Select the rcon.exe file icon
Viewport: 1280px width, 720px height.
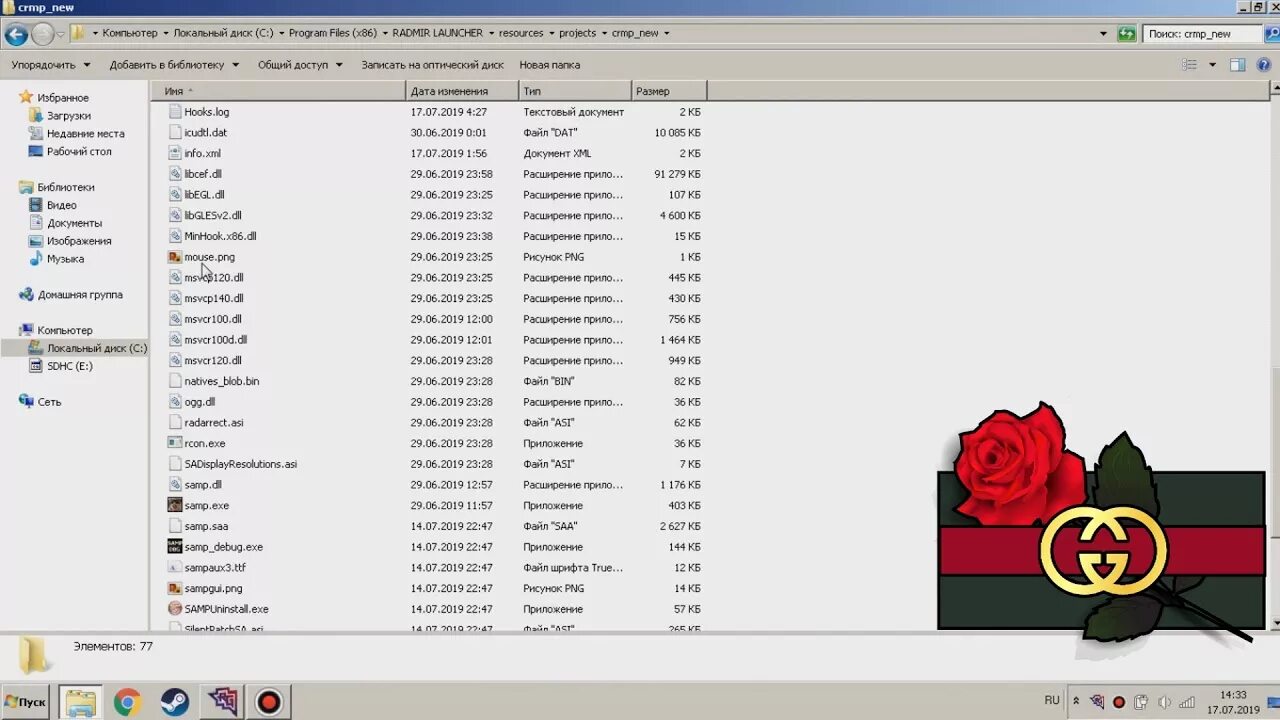tap(175, 443)
